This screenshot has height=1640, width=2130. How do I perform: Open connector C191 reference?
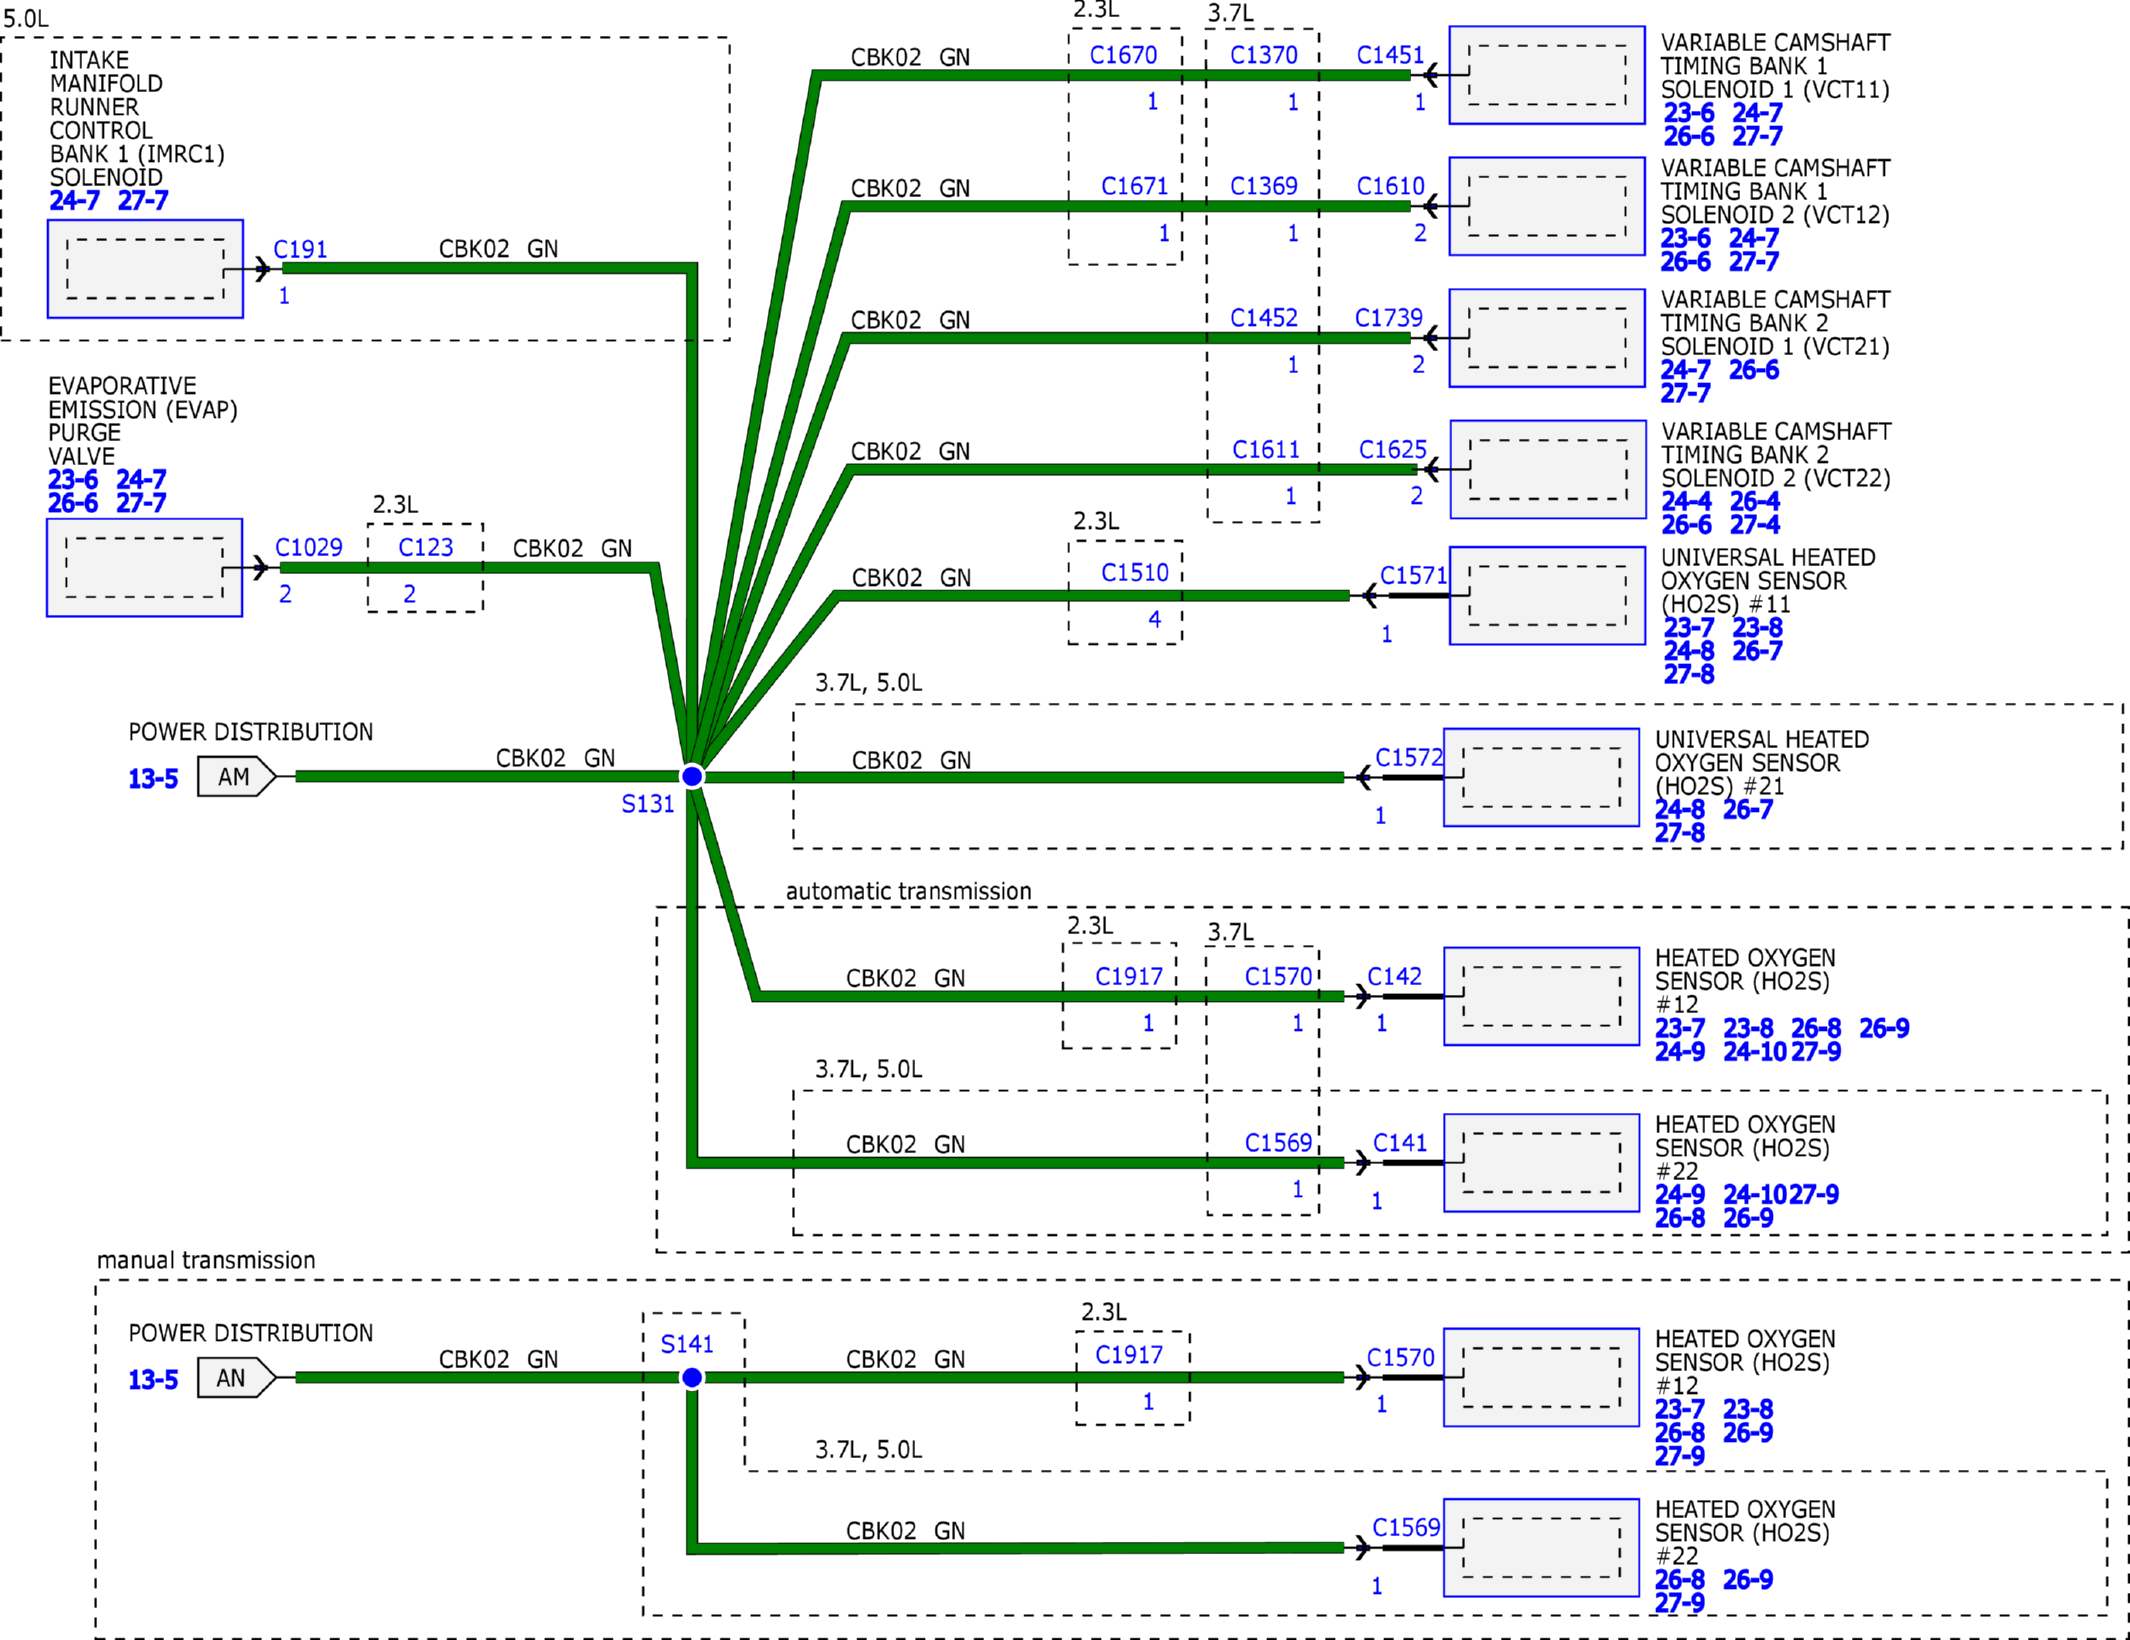click(300, 249)
